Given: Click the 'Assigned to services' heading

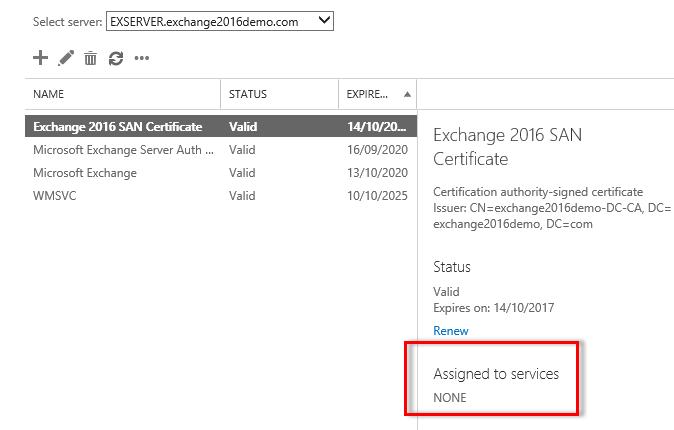Looking at the screenshot, I should click(x=496, y=374).
